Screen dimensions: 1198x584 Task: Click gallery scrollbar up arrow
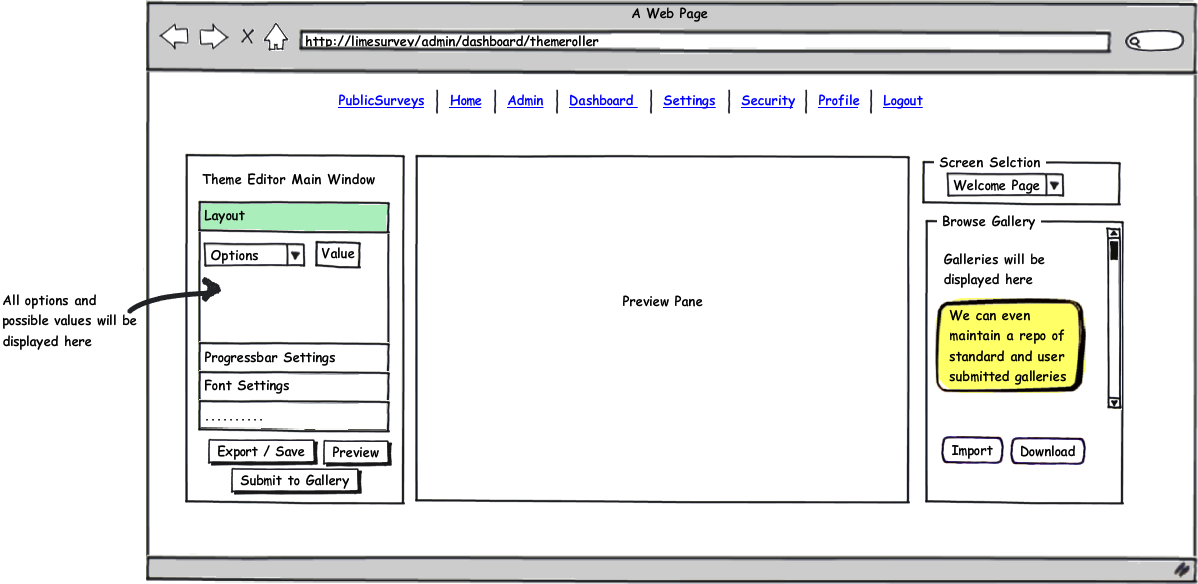click(1113, 234)
